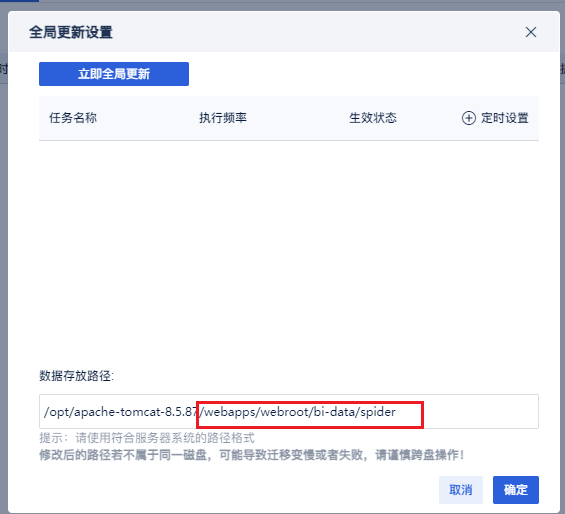The width and height of the screenshot is (565, 514).
Task: Click the 定时设置 text label
Action: tap(504, 118)
